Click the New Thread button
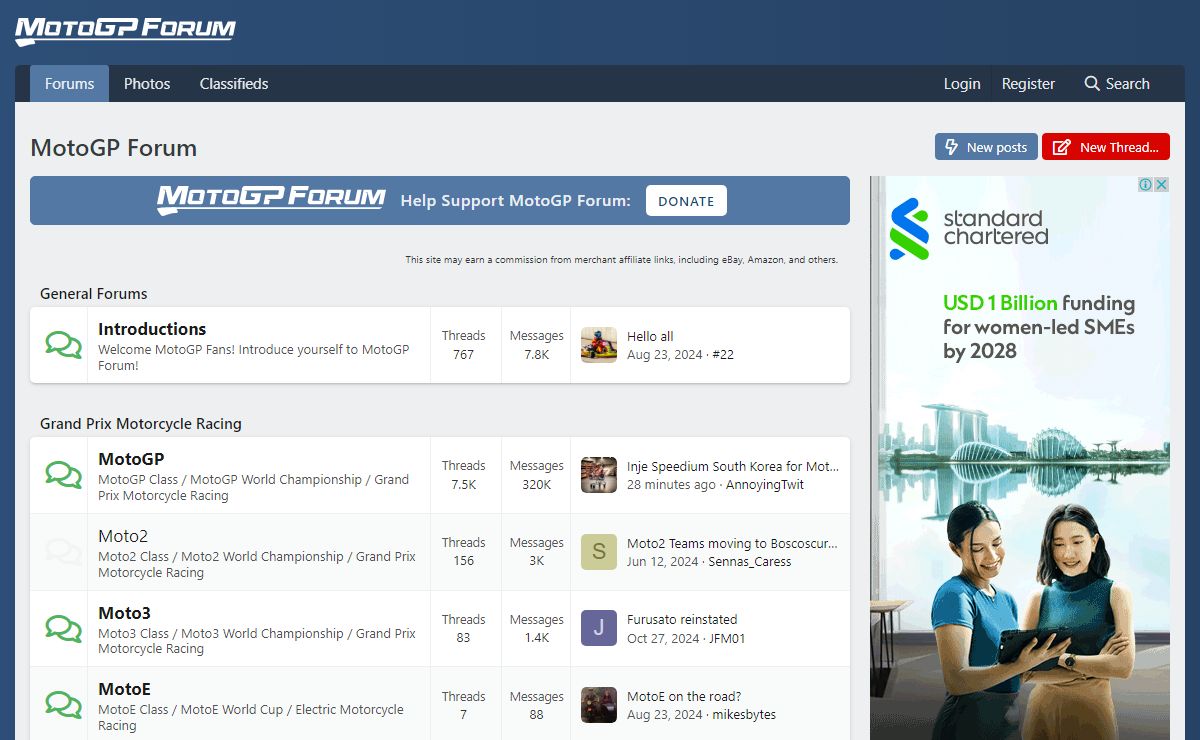 click(x=1106, y=147)
